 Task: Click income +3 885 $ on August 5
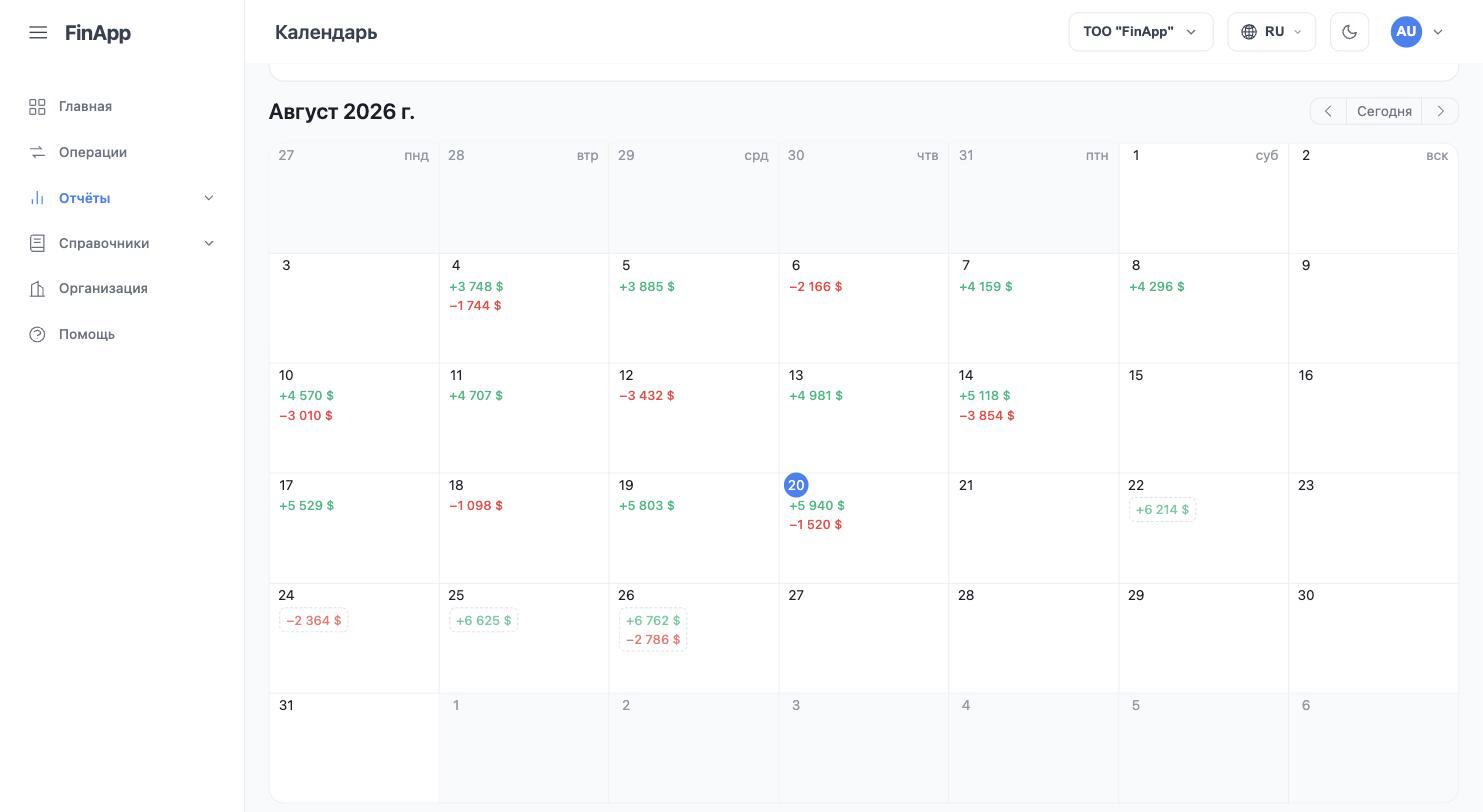pyautogui.click(x=647, y=286)
